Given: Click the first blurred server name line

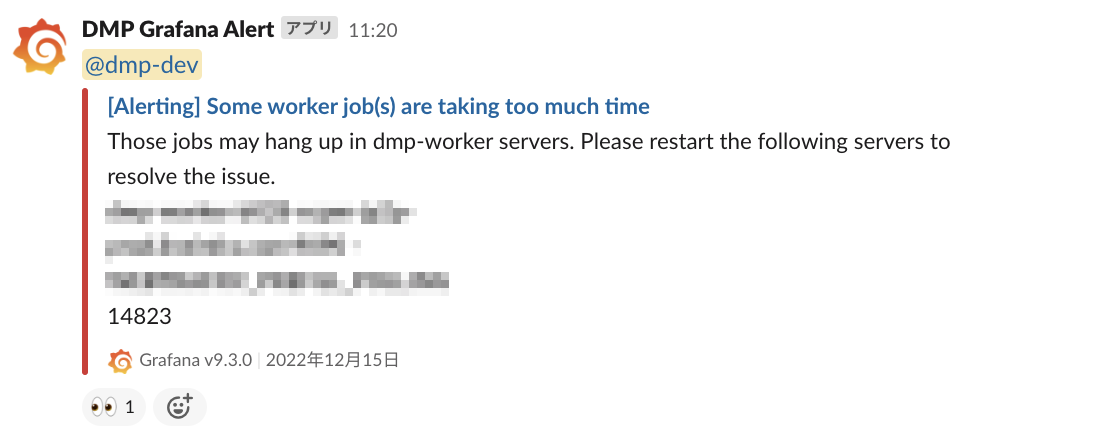Looking at the screenshot, I should [x=260, y=212].
